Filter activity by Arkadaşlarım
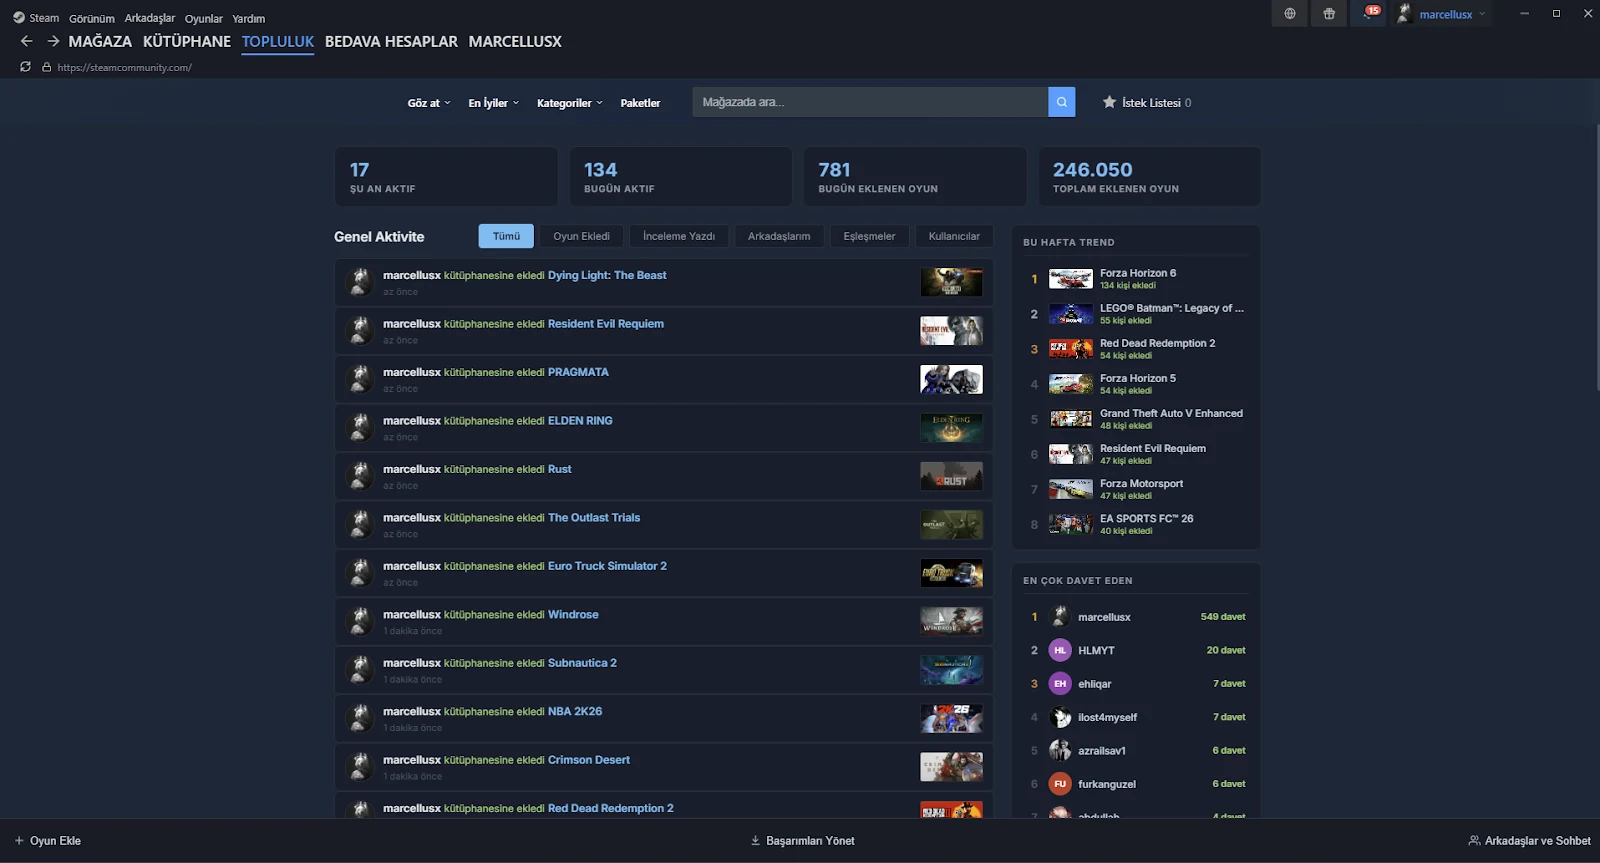This screenshot has height=863, width=1600. tap(779, 236)
